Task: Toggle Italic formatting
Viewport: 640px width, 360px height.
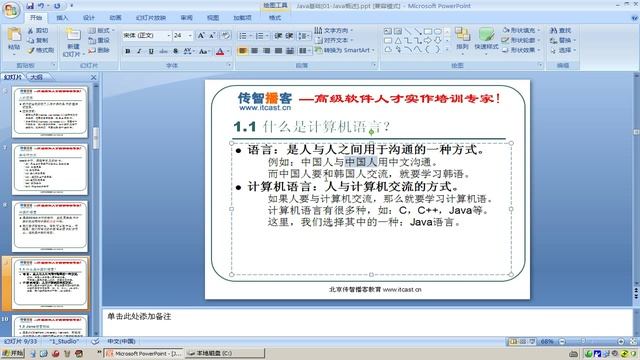Action: pos(139,51)
